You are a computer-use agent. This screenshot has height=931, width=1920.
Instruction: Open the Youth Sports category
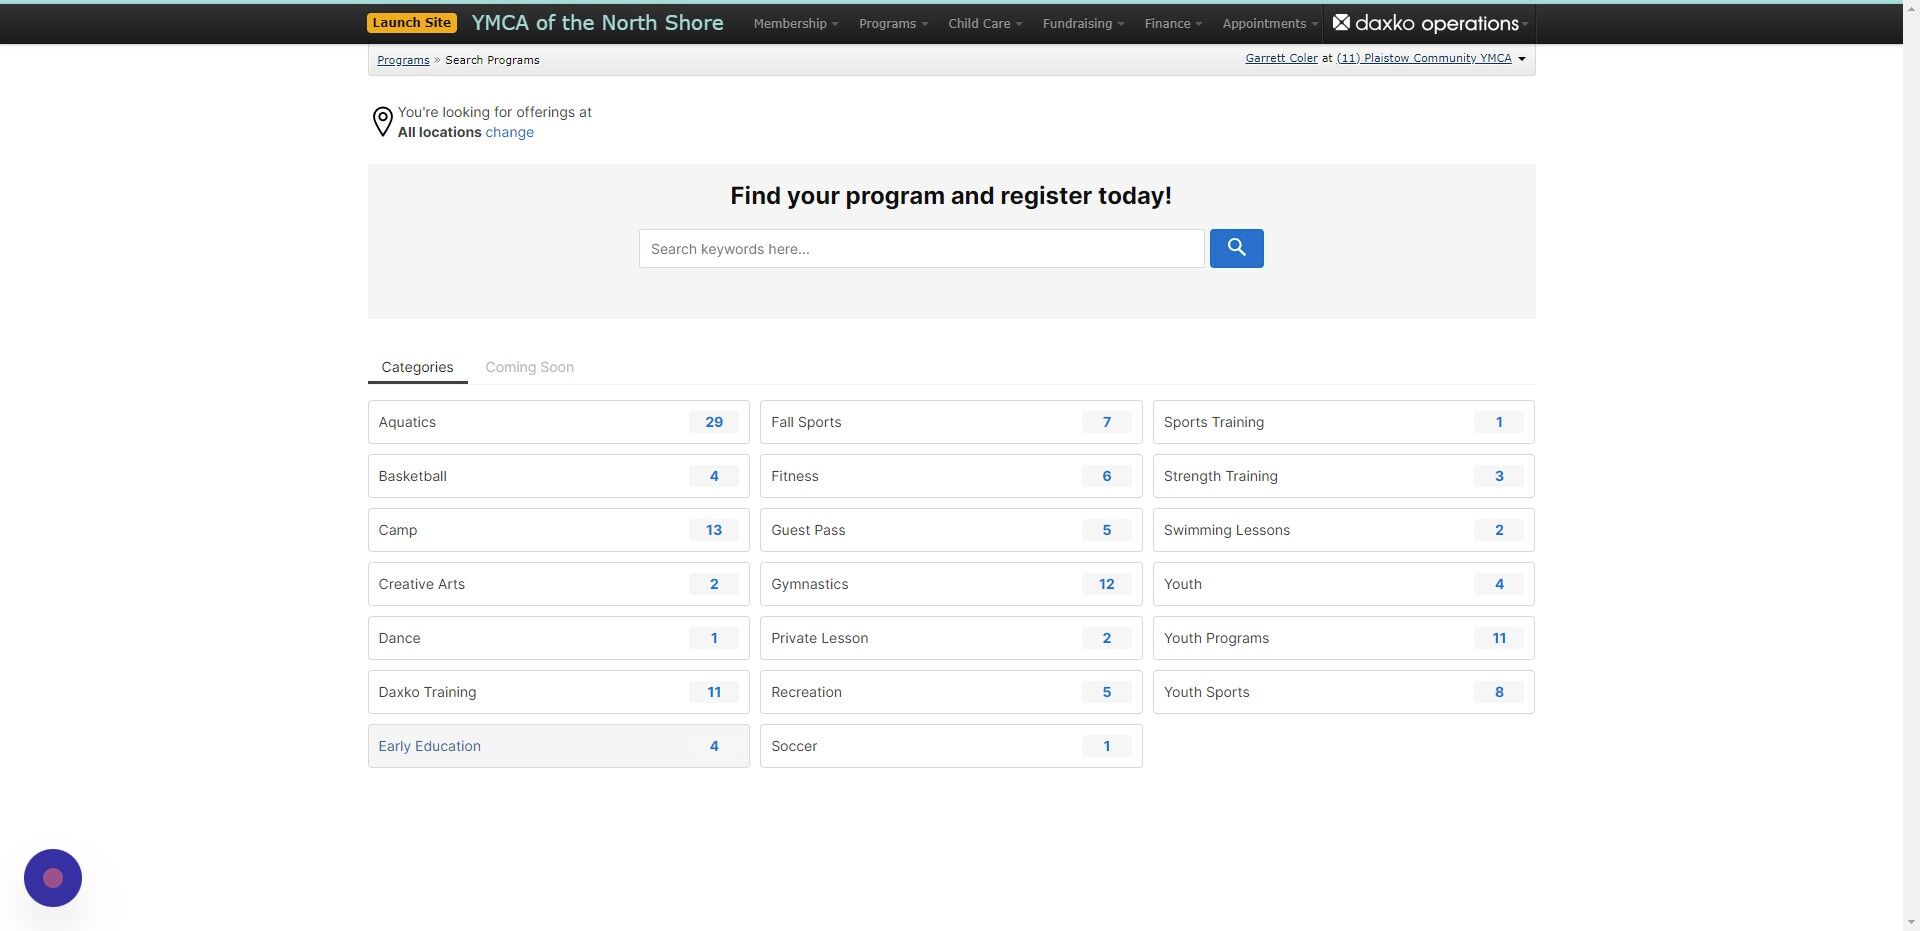[x=1343, y=692]
